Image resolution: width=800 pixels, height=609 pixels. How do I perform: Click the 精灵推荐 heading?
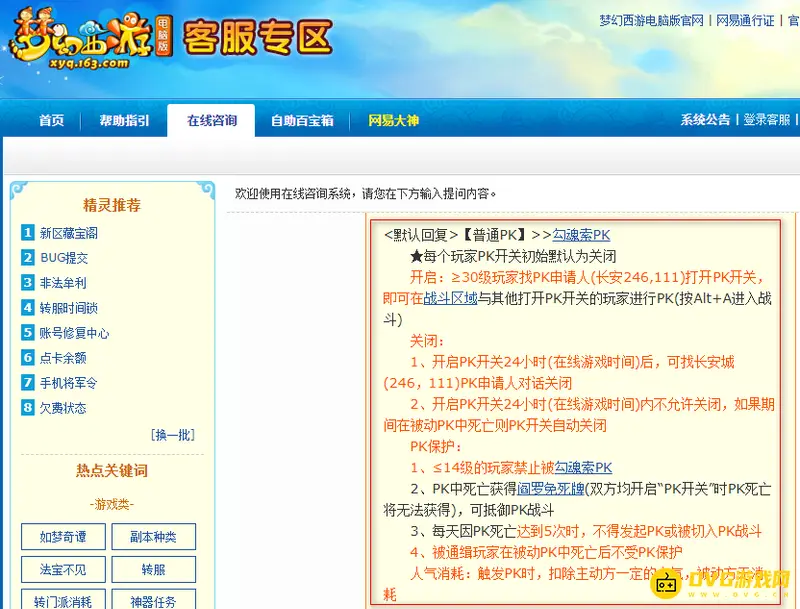click(112, 205)
